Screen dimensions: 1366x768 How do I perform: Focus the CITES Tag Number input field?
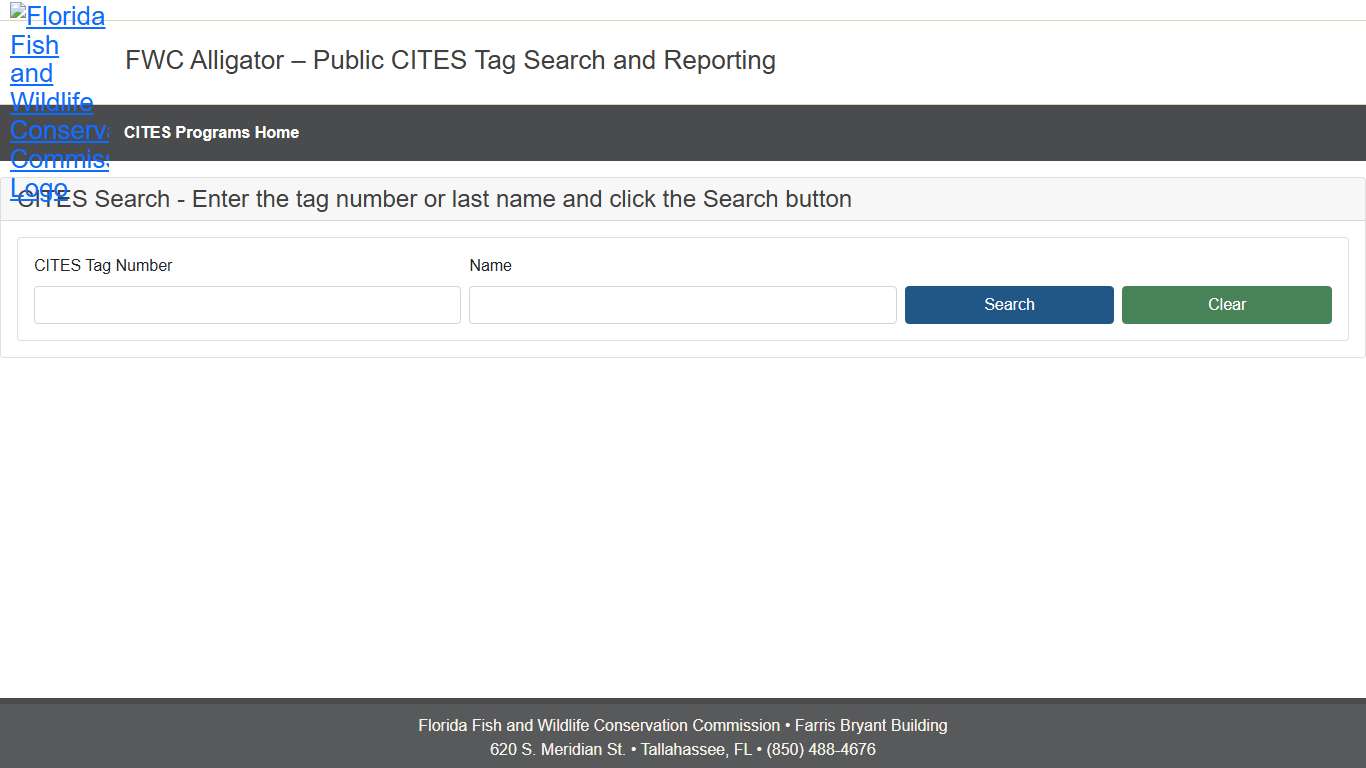(247, 305)
